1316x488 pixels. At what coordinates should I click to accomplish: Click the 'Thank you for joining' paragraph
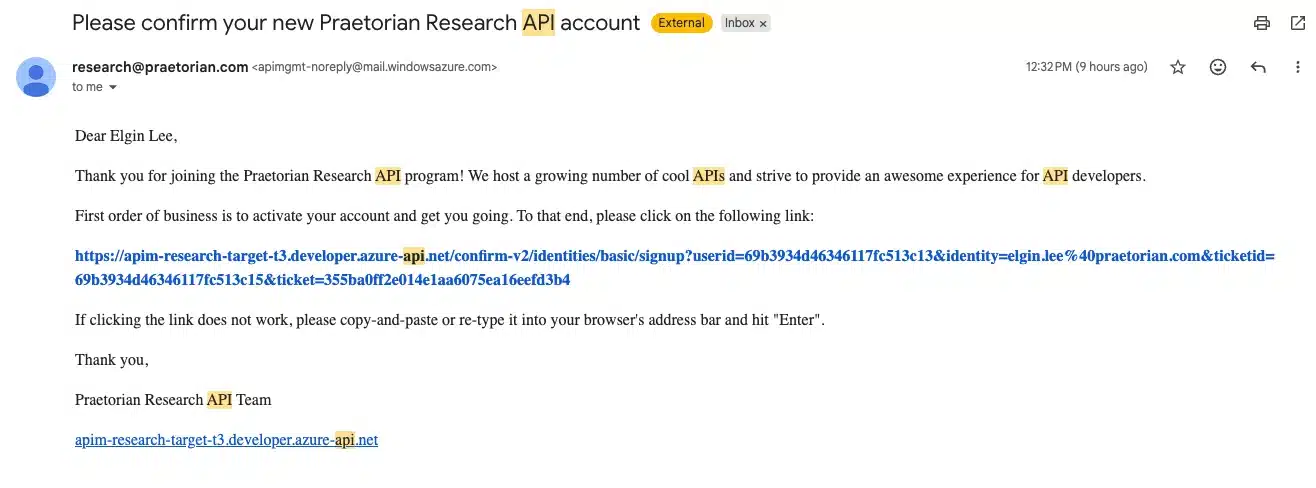610,176
